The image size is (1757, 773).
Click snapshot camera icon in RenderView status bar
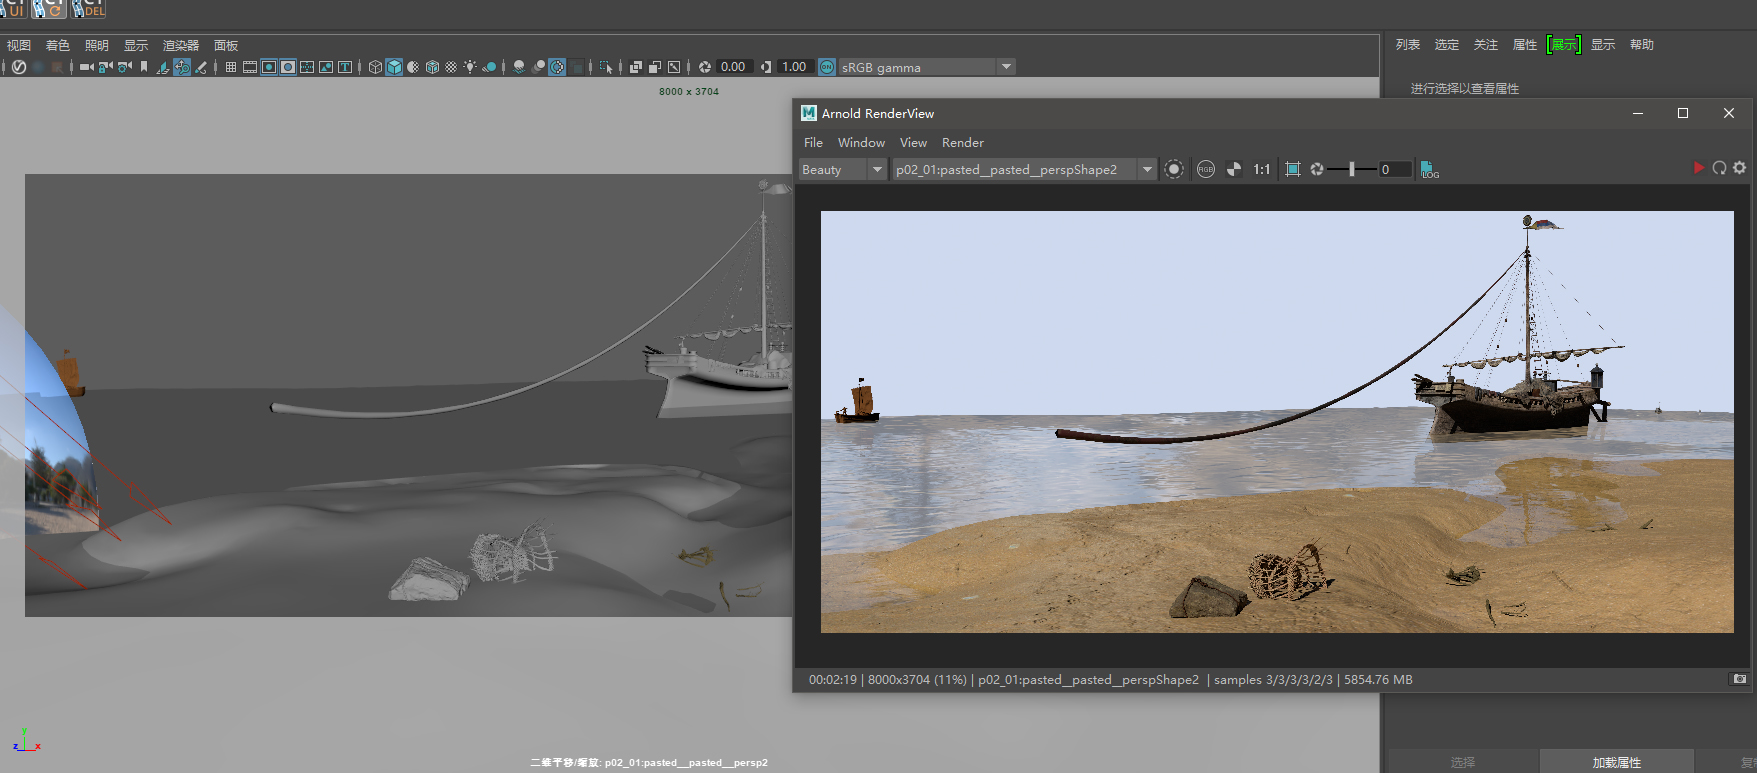[1740, 679]
